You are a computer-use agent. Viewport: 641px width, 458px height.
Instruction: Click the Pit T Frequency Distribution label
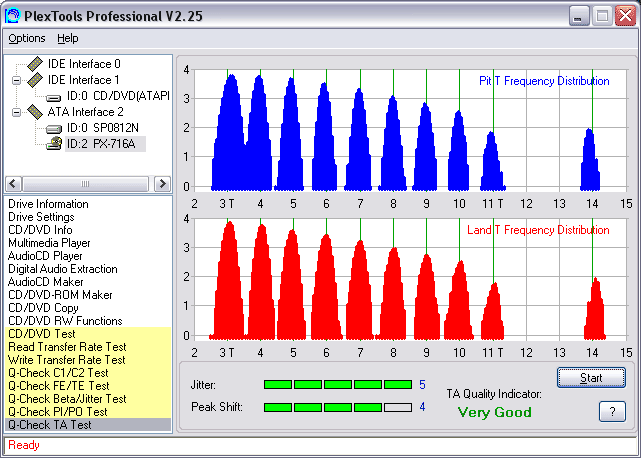click(x=544, y=81)
